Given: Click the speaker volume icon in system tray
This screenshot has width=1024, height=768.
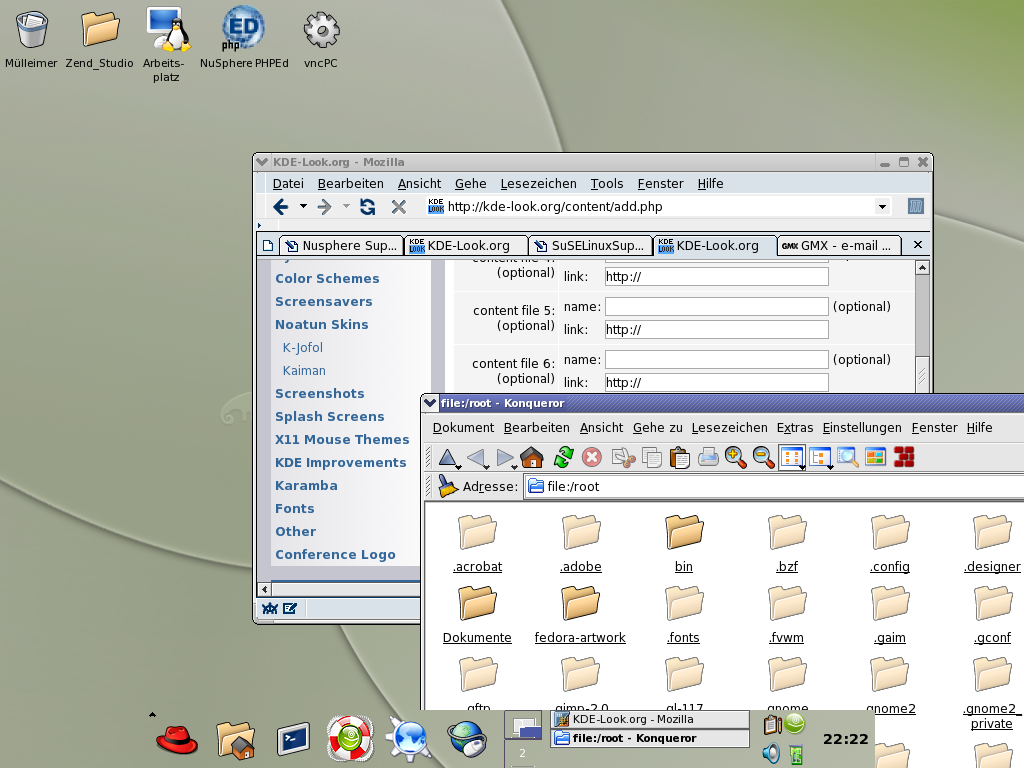Looking at the screenshot, I should tap(771, 754).
